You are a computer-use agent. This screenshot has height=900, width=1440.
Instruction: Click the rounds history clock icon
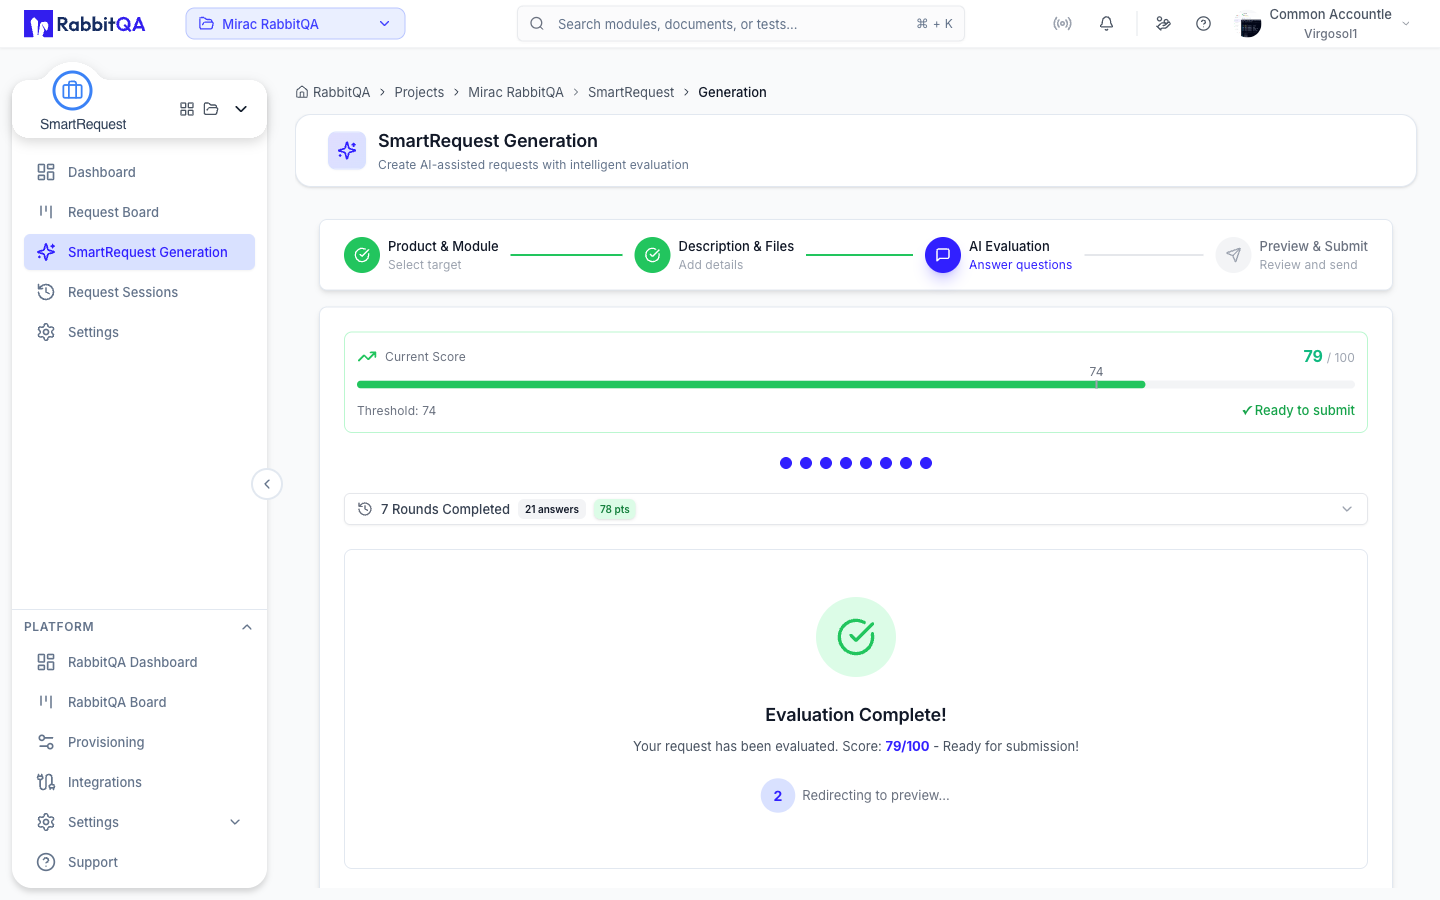(x=365, y=509)
